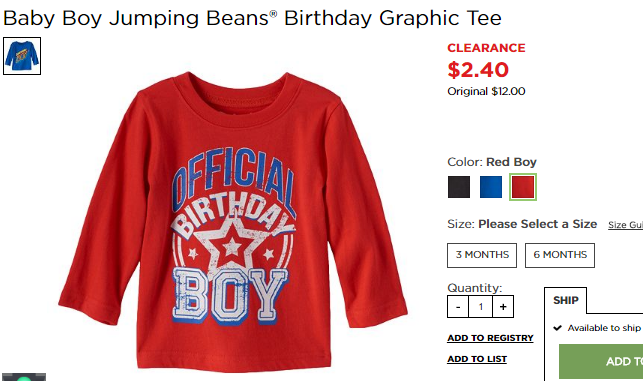Click the red $2.40 clearance price
Screen dimensions: 643x381
click(478, 70)
